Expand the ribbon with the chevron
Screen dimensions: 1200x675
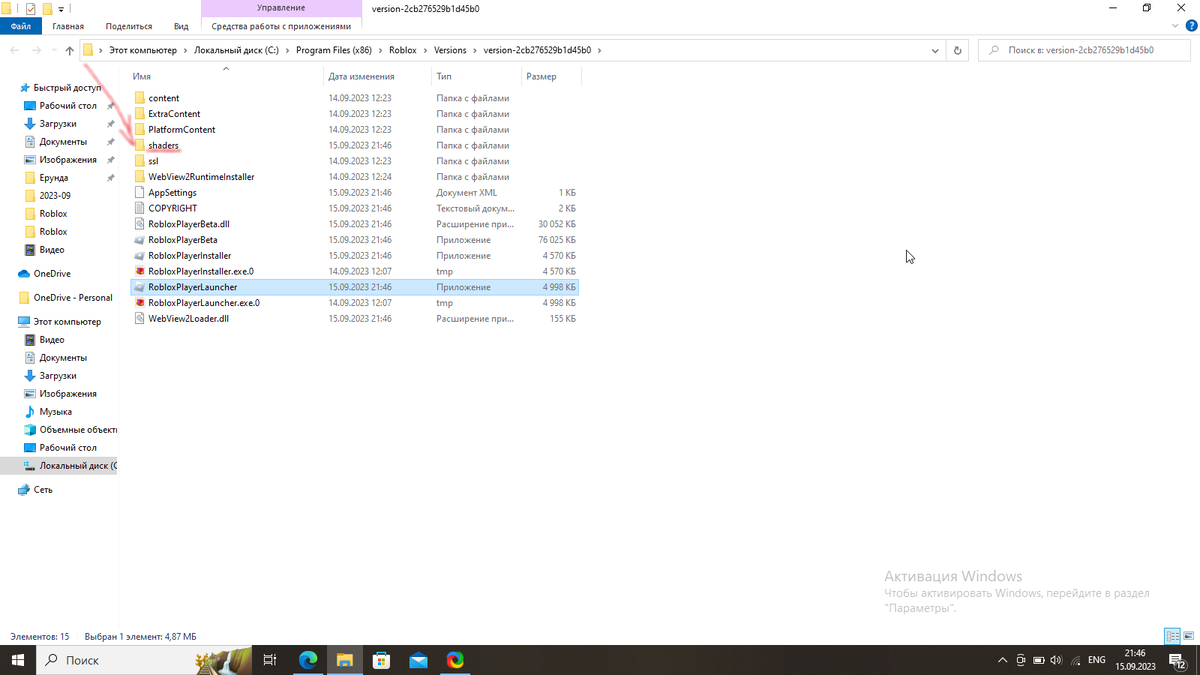[1173, 26]
